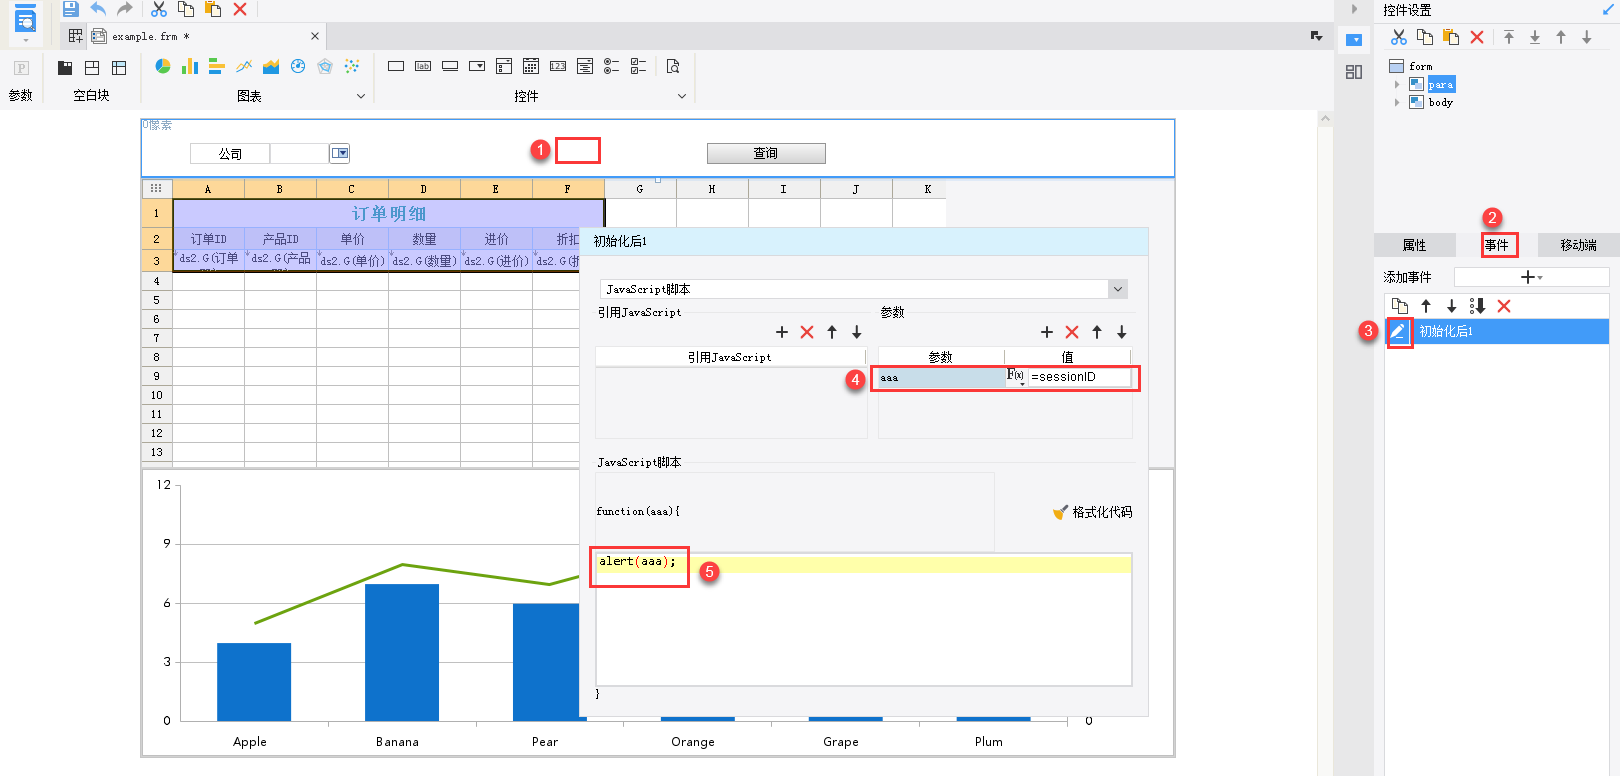Click 格式化代码 broom icon to format code
The height and width of the screenshot is (776, 1620).
(1061, 512)
